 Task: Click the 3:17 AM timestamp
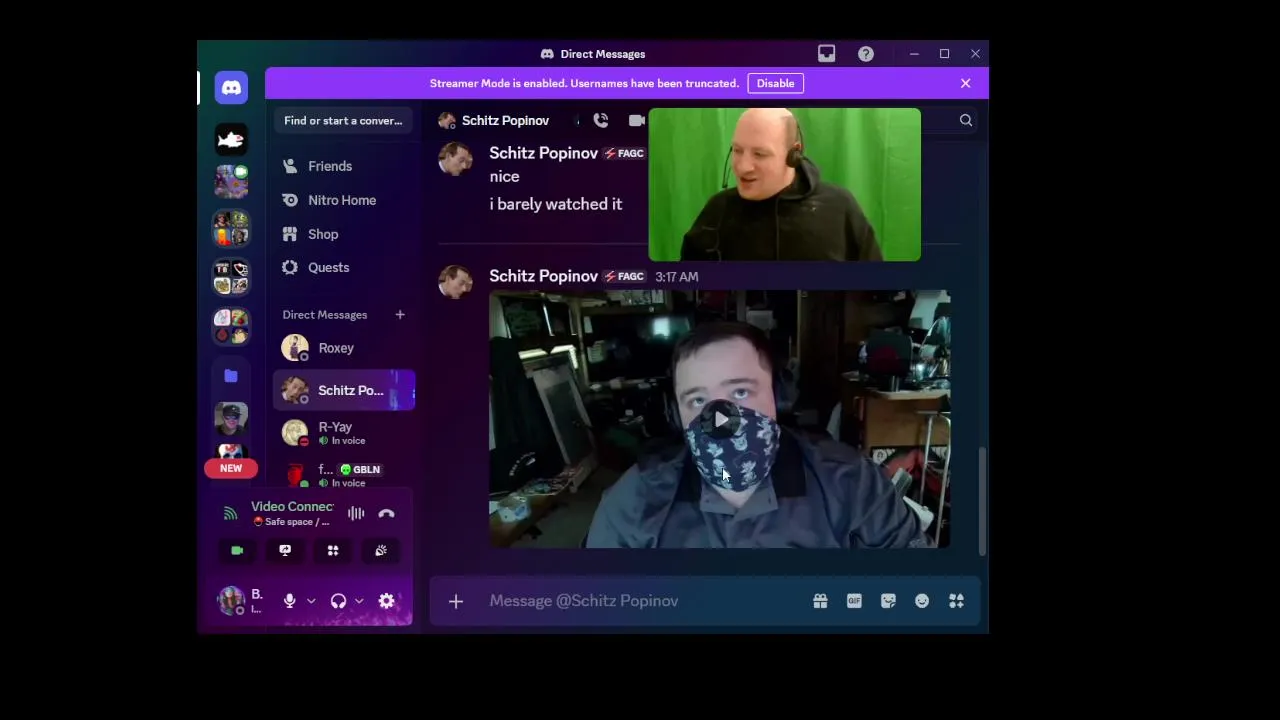pos(677,277)
